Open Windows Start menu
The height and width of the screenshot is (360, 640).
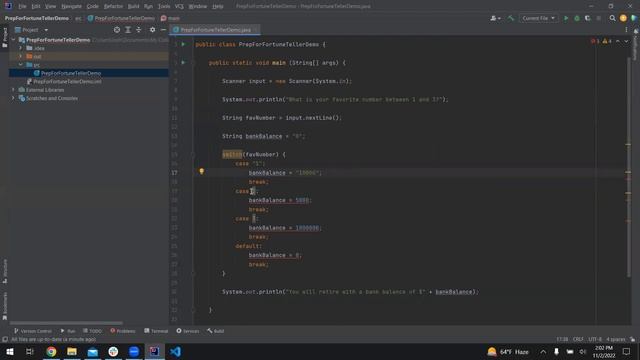click(10, 352)
